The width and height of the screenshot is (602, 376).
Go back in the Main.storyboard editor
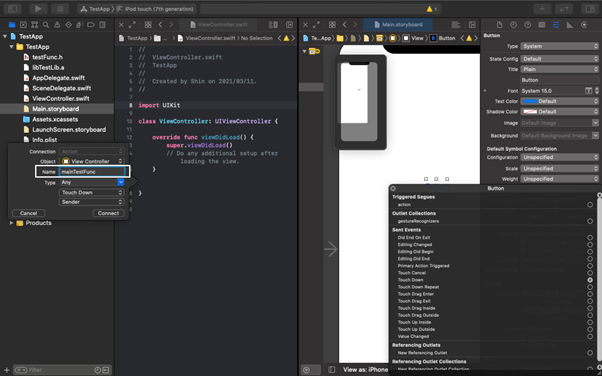(x=344, y=25)
